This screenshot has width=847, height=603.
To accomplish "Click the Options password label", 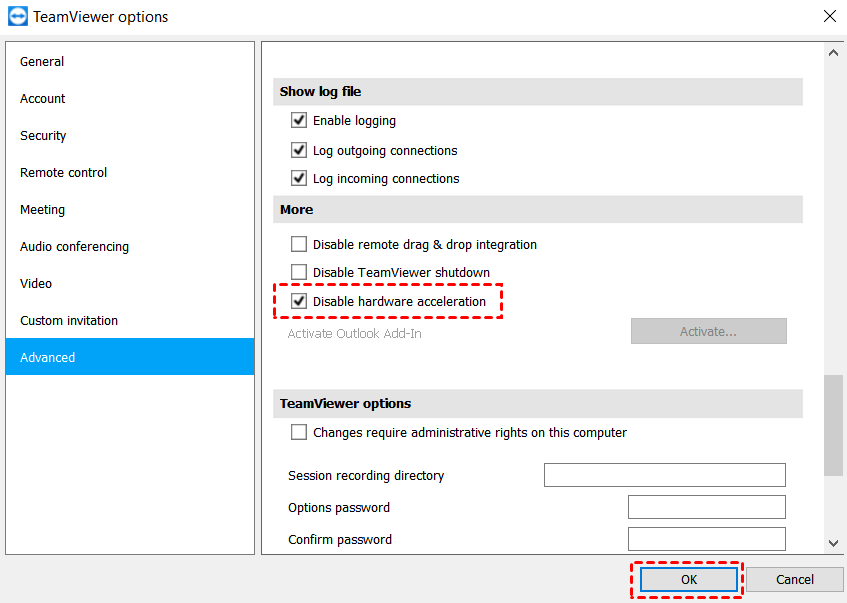I will [x=339, y=507].
